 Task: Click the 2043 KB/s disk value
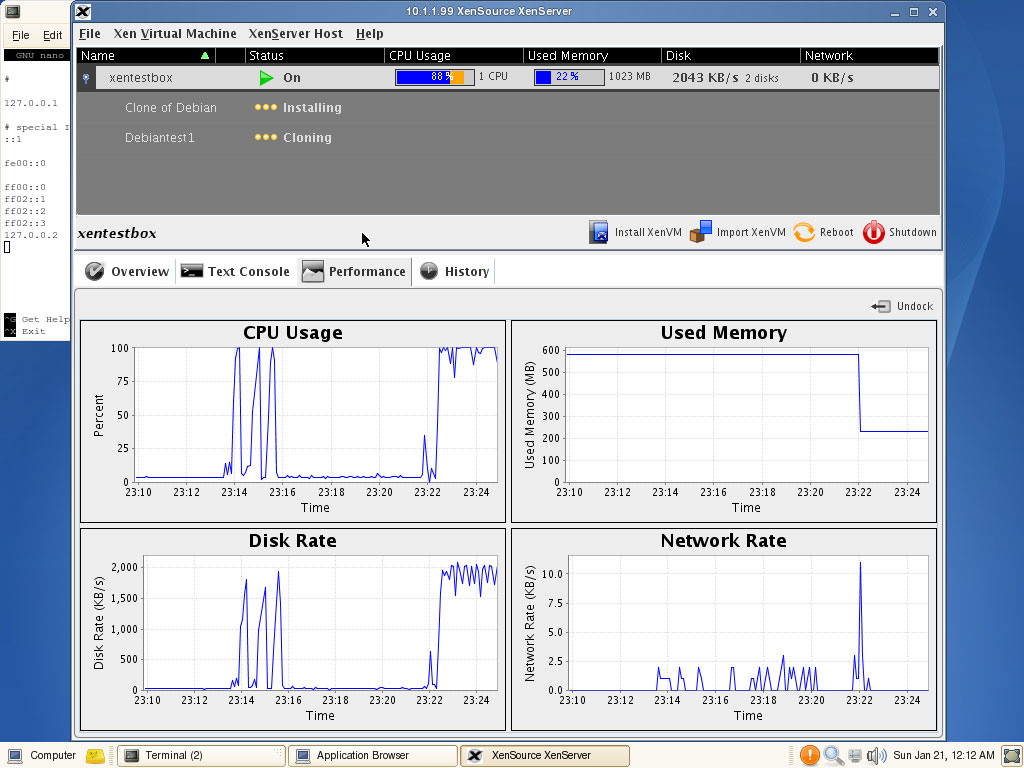(705, 78)
